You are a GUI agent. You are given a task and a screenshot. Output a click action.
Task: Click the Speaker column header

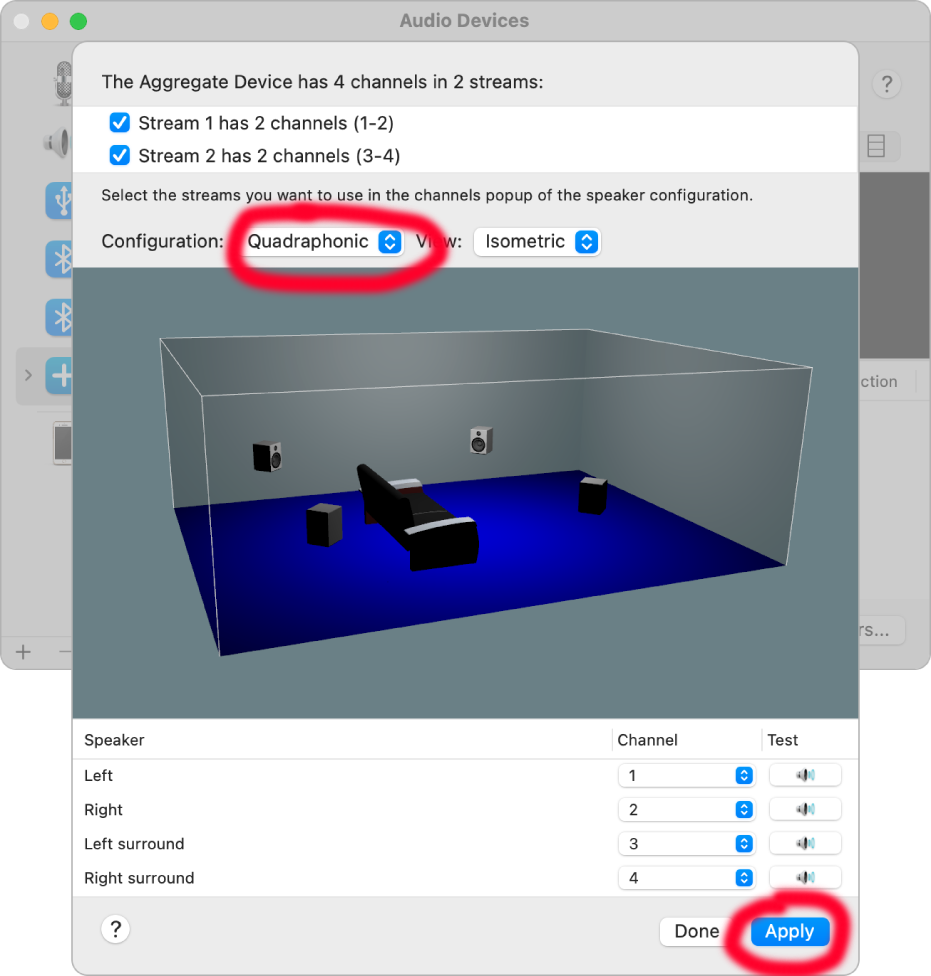click(x=115, y=740)
